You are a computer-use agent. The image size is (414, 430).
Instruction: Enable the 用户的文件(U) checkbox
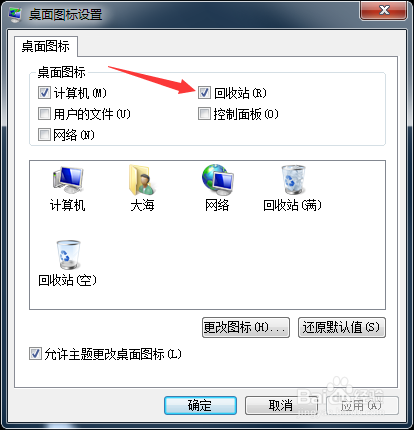44,114
